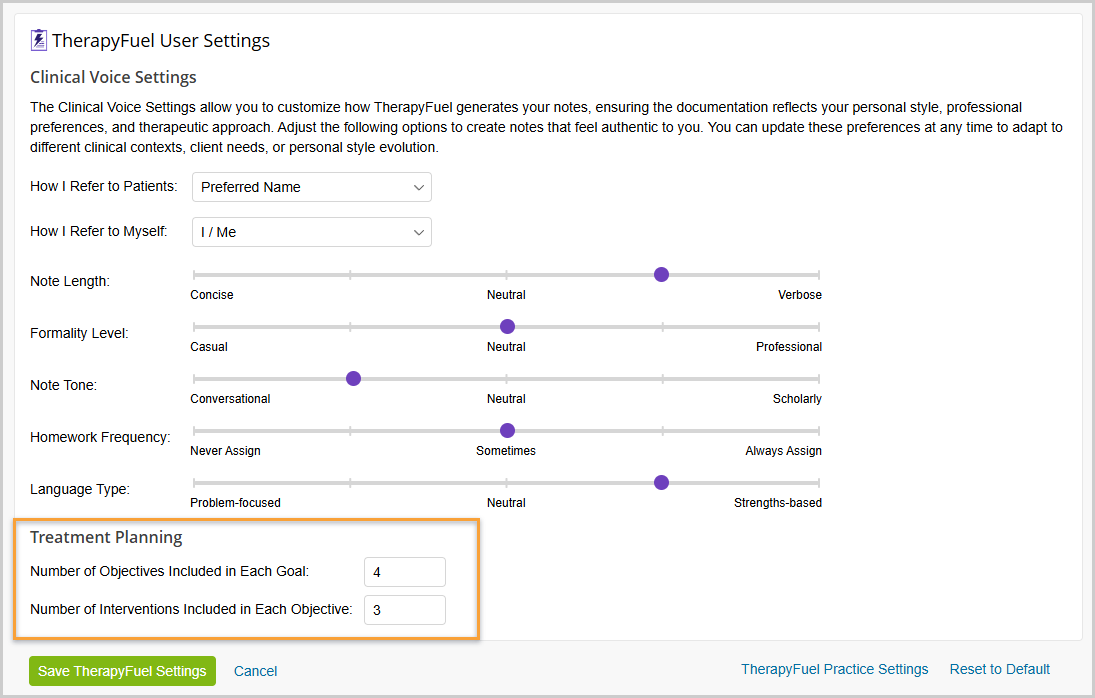This screenshot has height=698, width=1095.
Task: Click the Casual label under Formality Level
Action: pyautogui.click(x=209, y=346)
